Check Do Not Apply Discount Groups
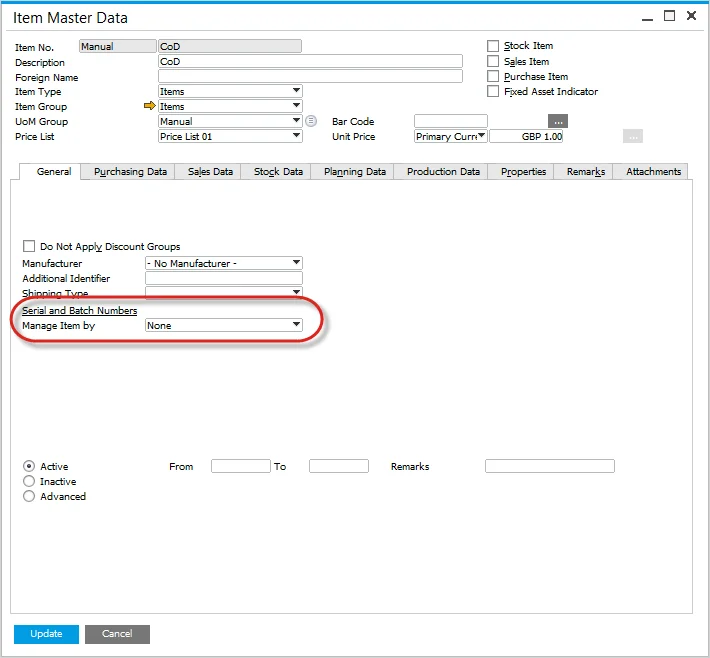The width and height of the screenshot is (710, 658). pos(29,247)
